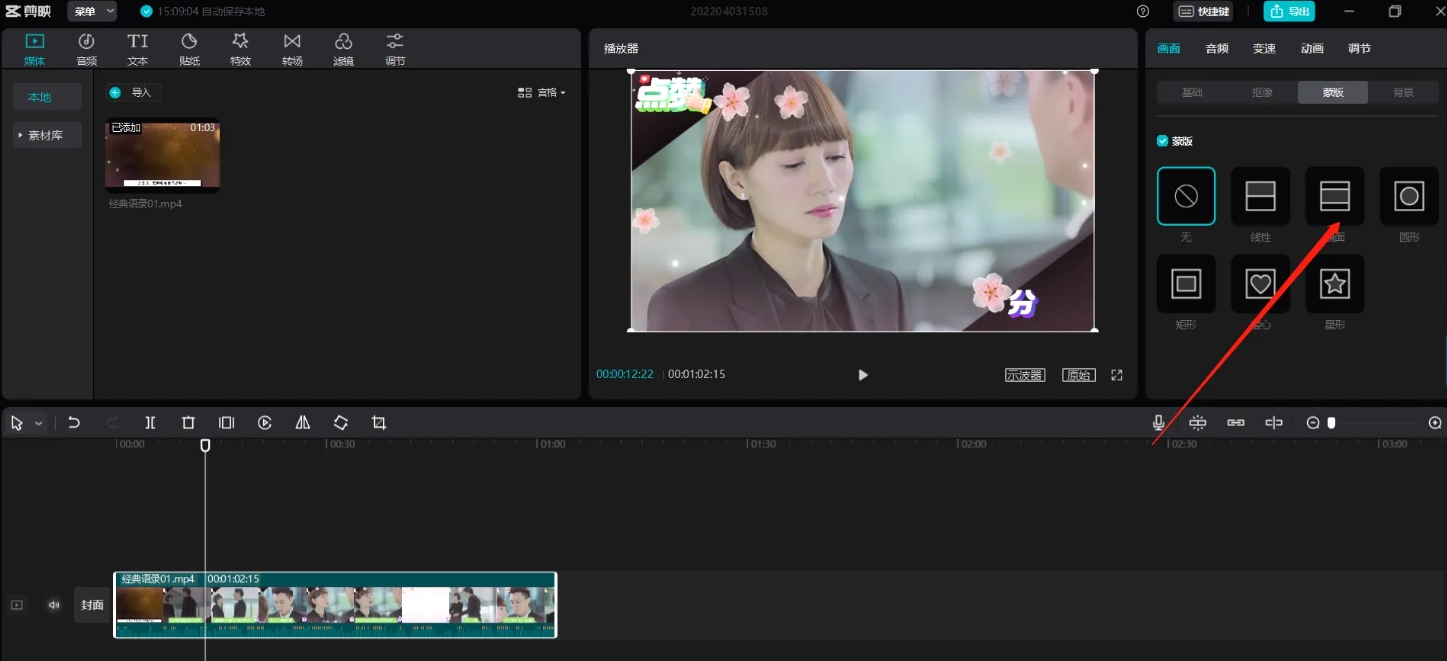Open the 转场 (Transitions) panel
This screenshot has width=1447, height=661.
(x=291, y=47)
